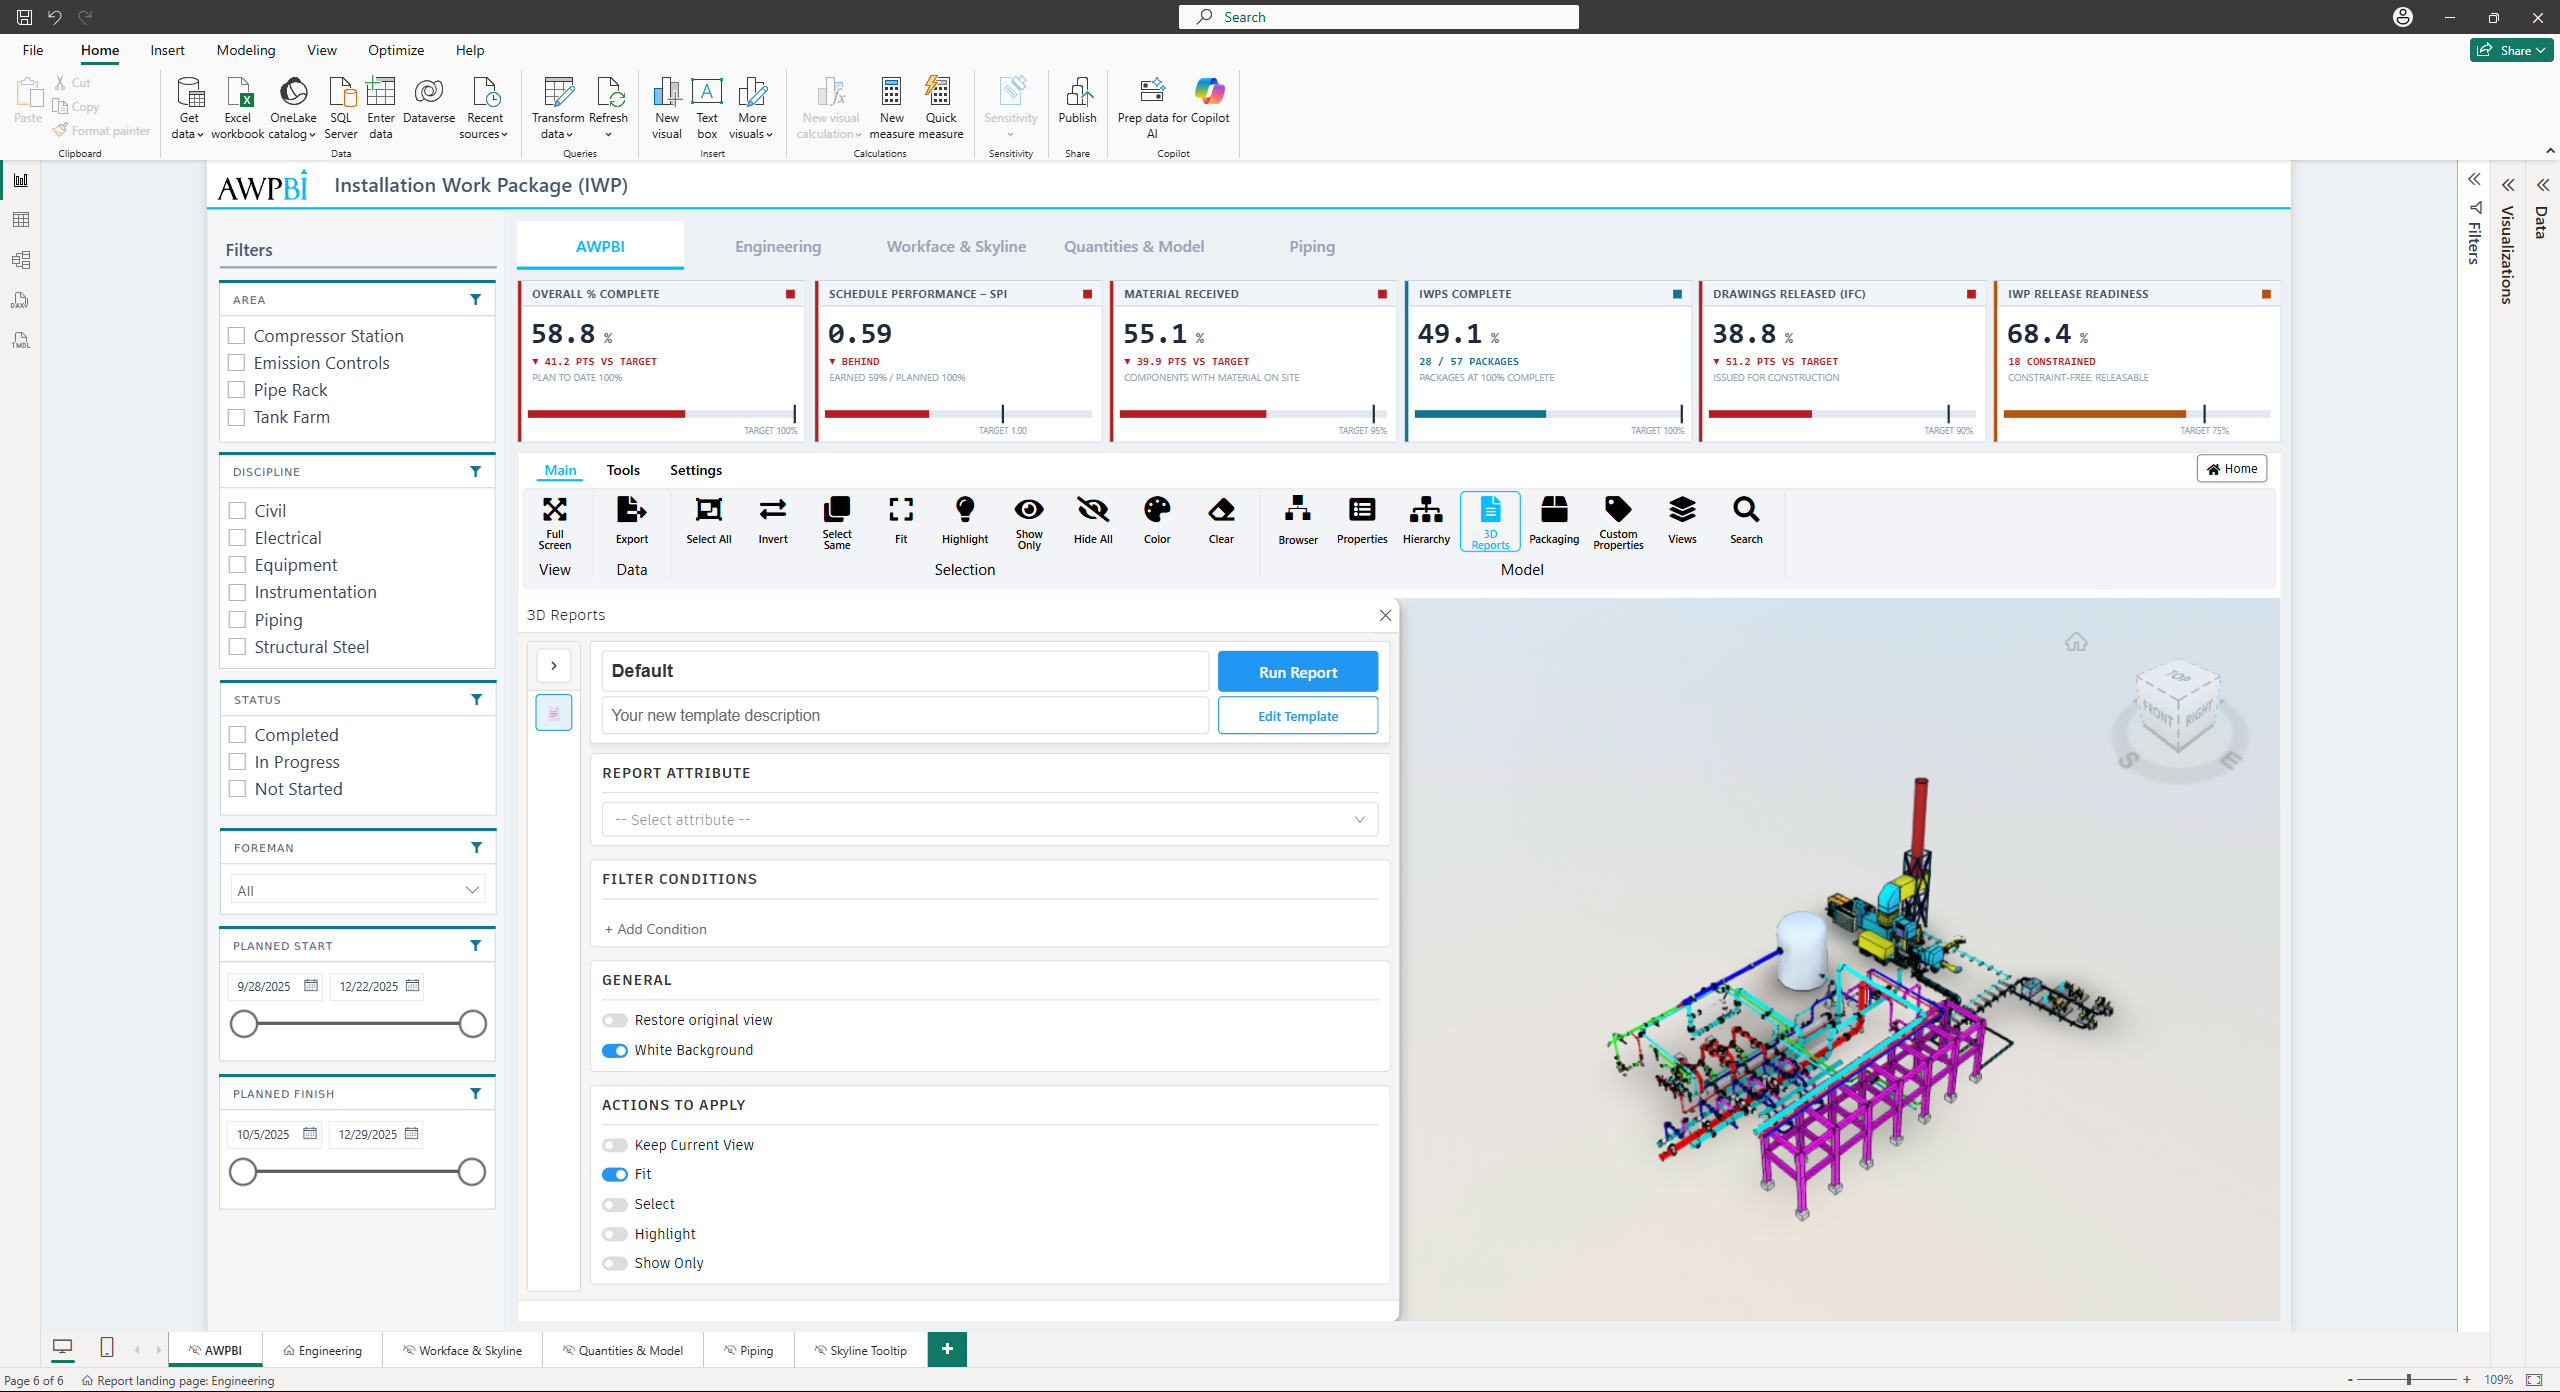Viewport: 2560px width, 1392px height.
Task: Switch to Quantities & Model report tab
Action: point(1133,246)
